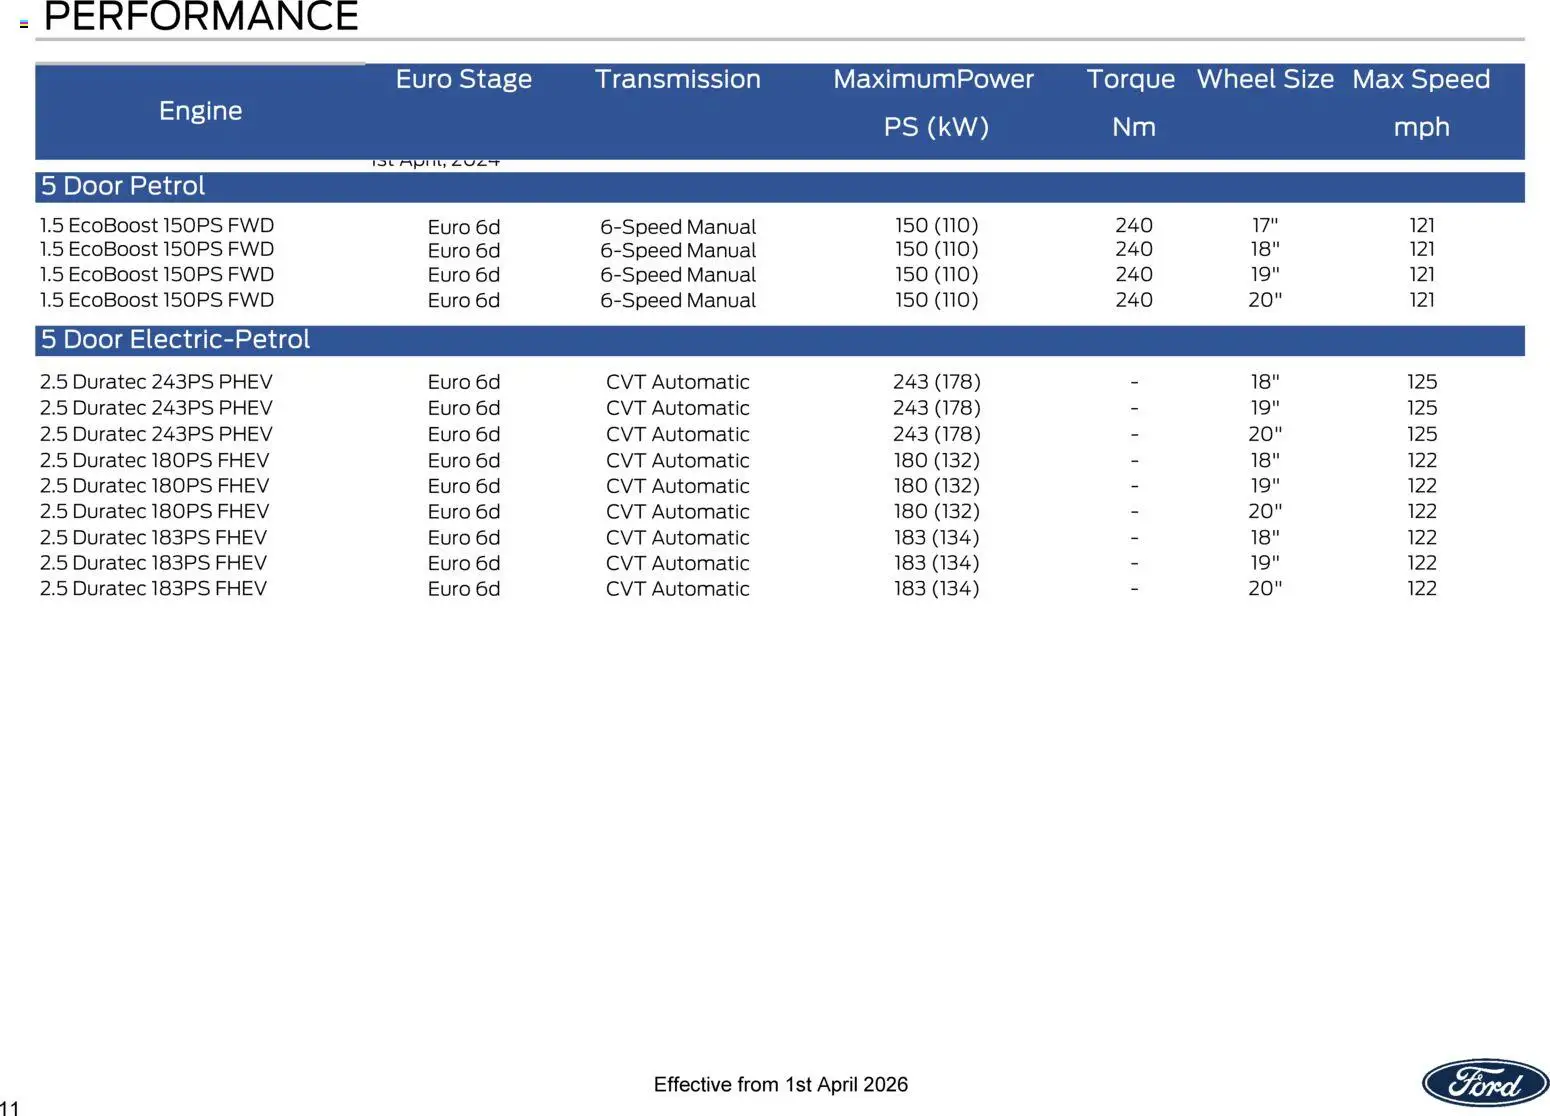1550x1116 pixels.
Task: Click 183 (134) power in the 20" FHEV row
Action: coord(936,589)
